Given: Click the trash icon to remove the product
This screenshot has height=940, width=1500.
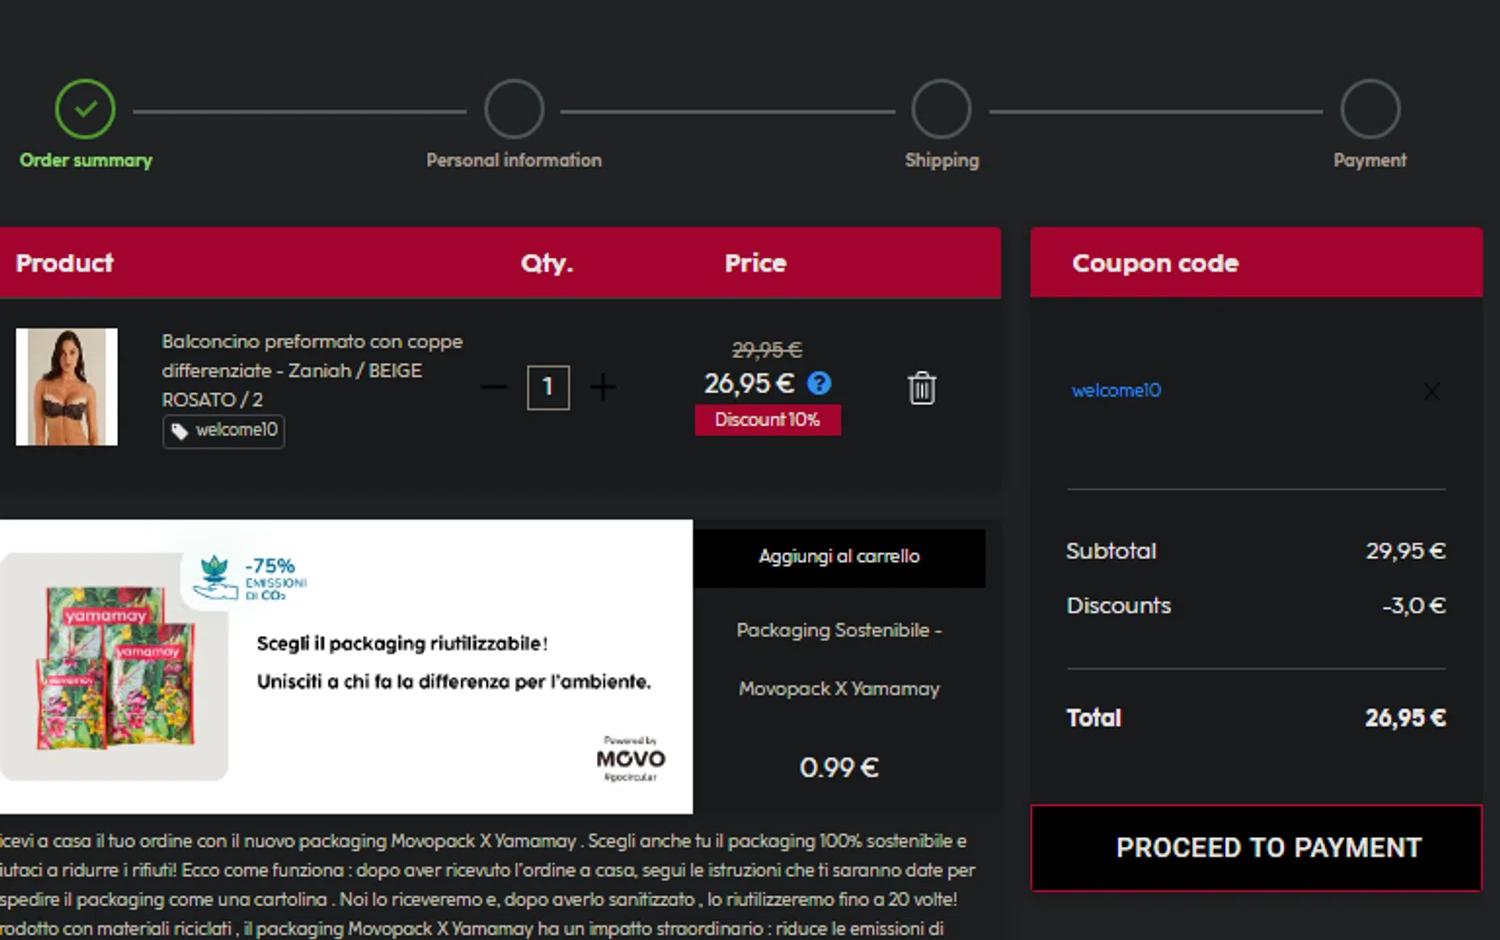Looking at the screenshot, I should (921, 388).
